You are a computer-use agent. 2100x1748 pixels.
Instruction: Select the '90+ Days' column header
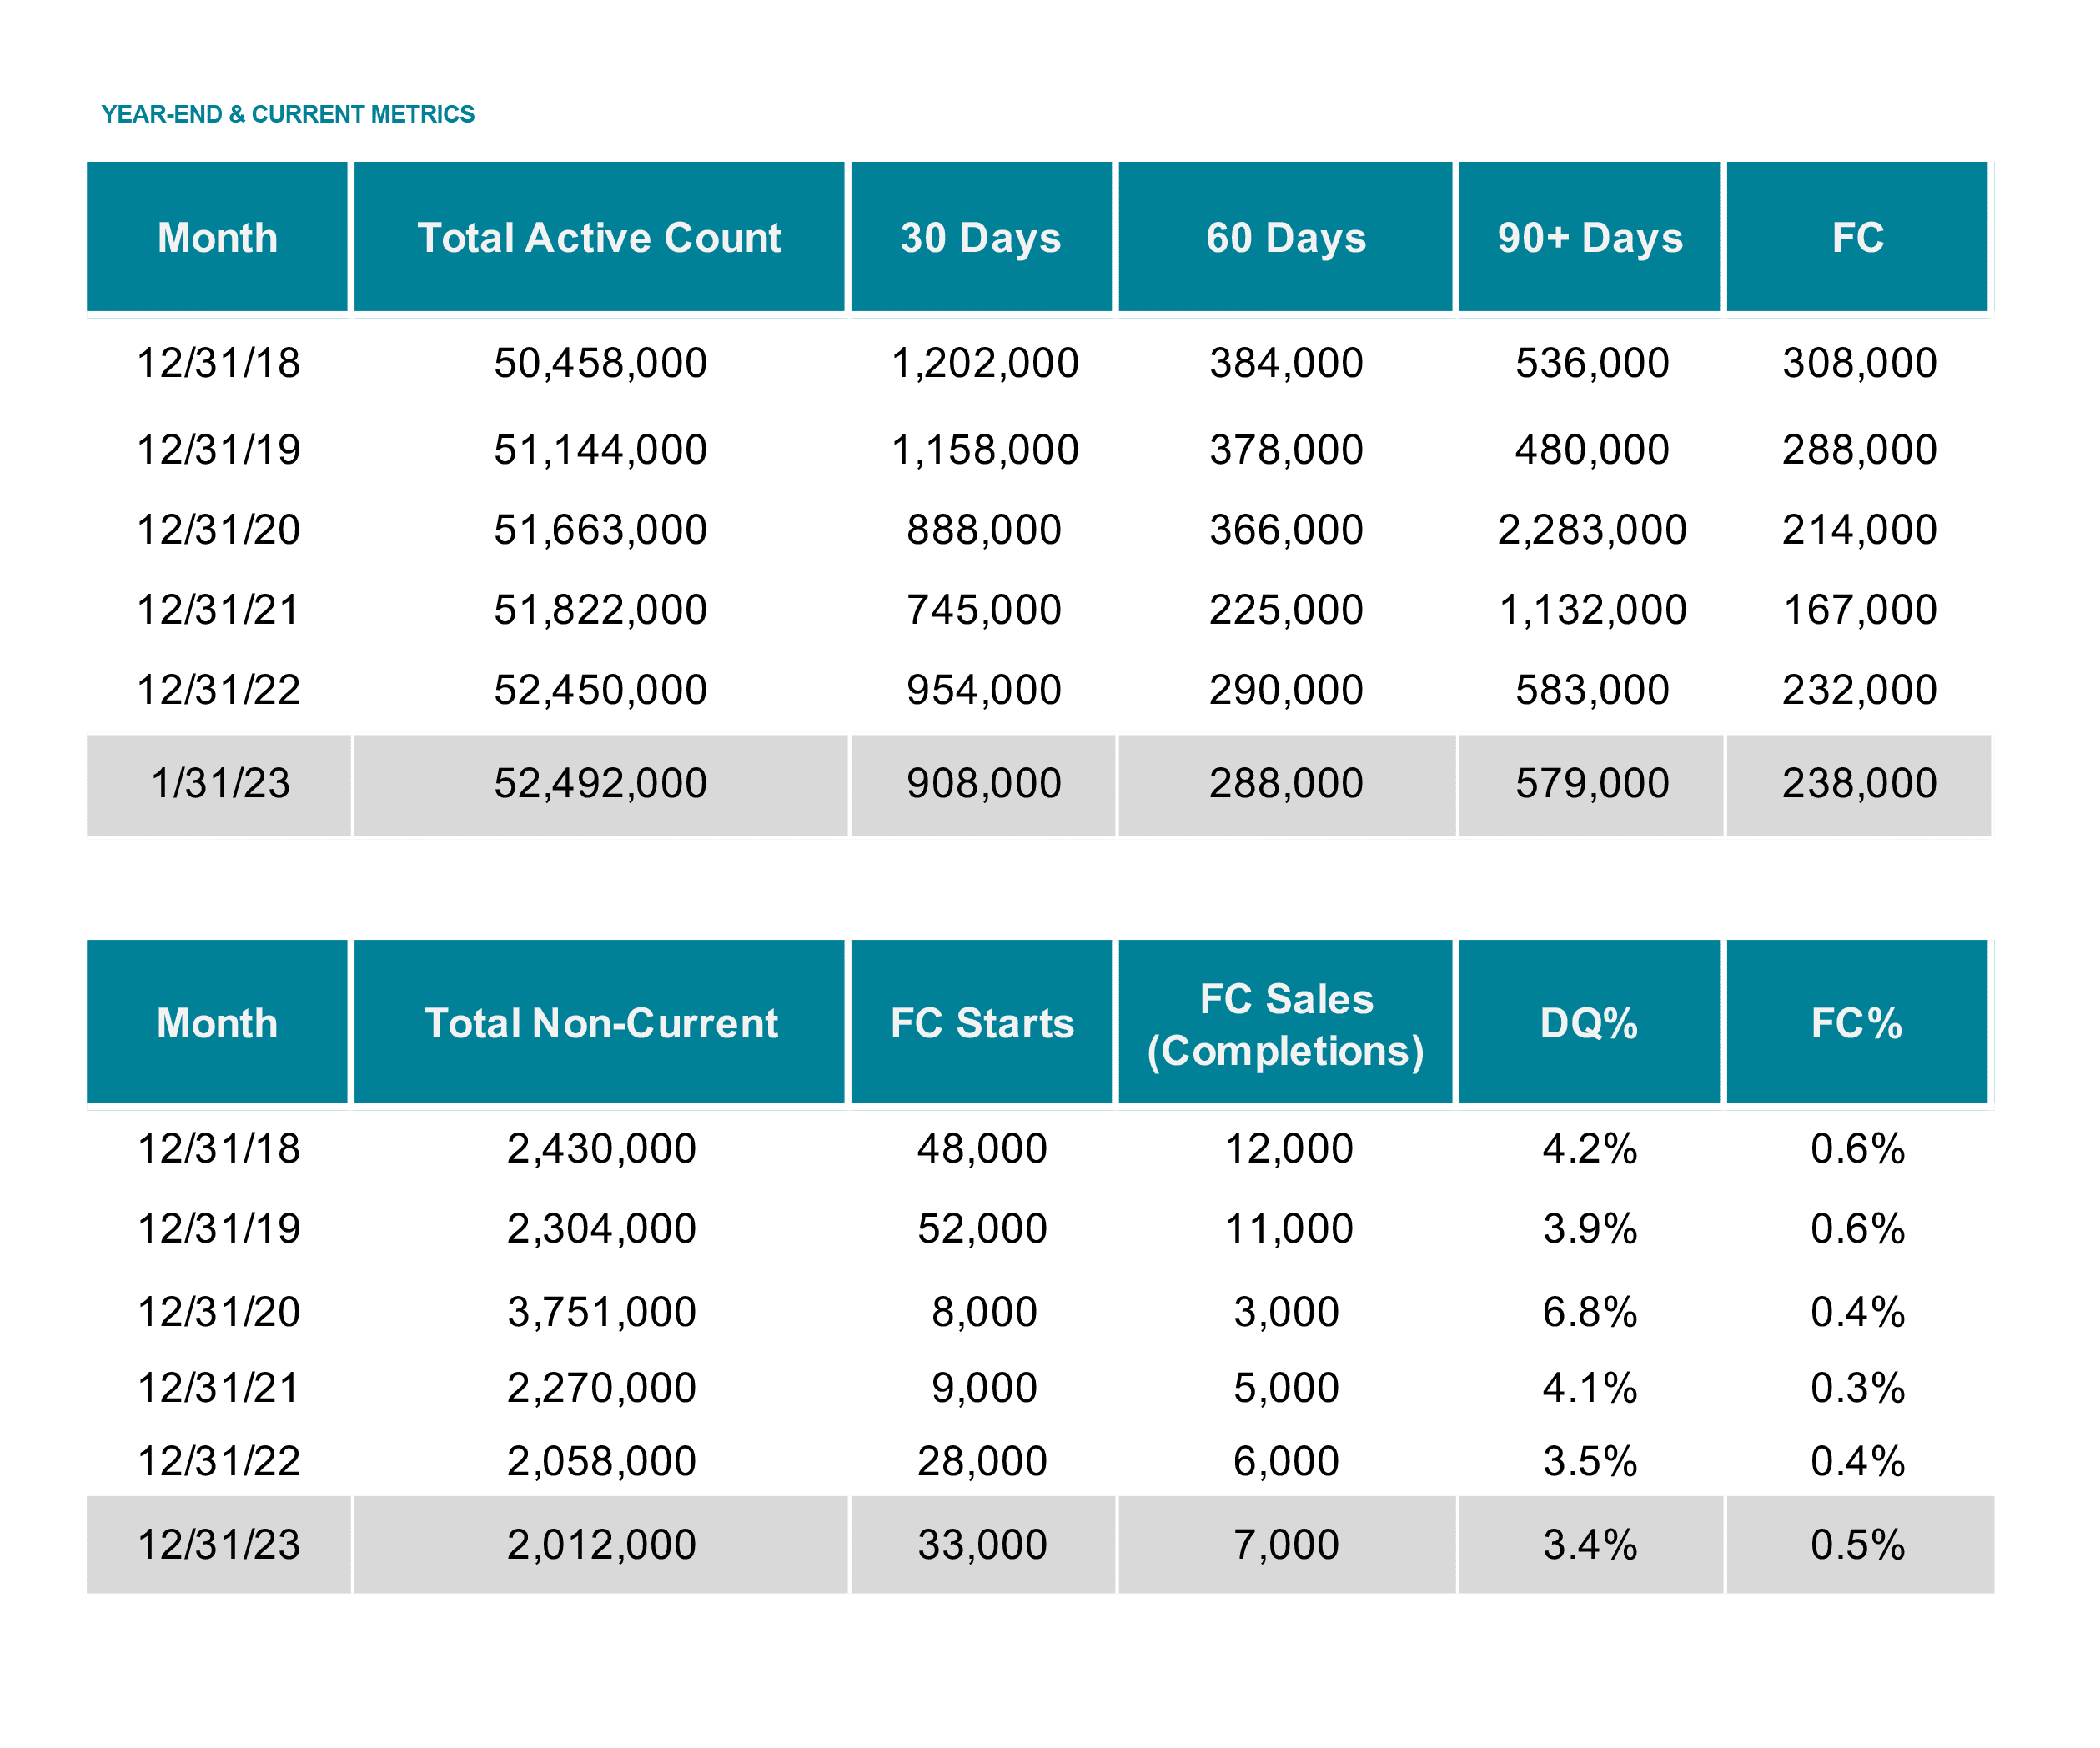point(1589,237)
